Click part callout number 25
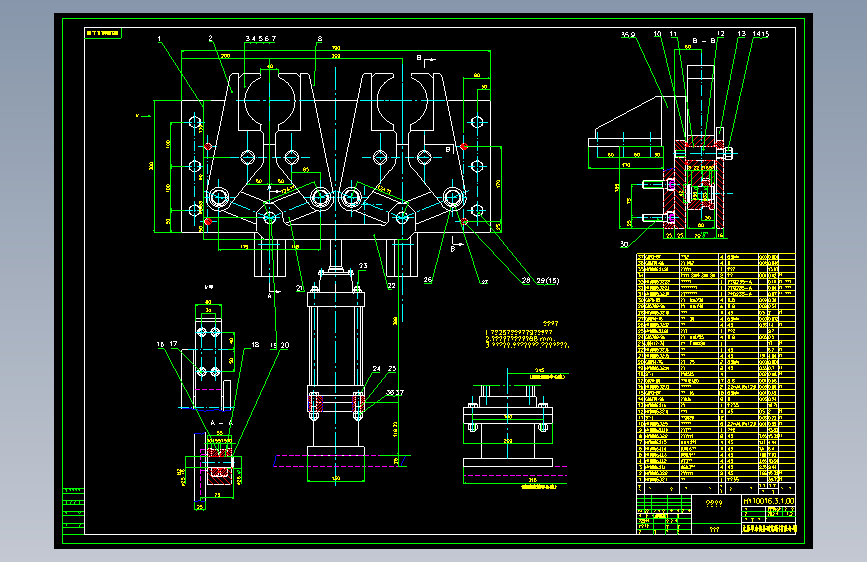Viewport: 867px width, 562px height. coord(392,369)
